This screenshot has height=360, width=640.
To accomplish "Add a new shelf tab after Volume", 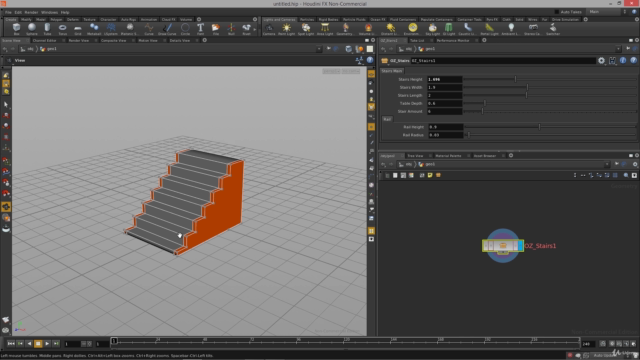I will 199,19.
